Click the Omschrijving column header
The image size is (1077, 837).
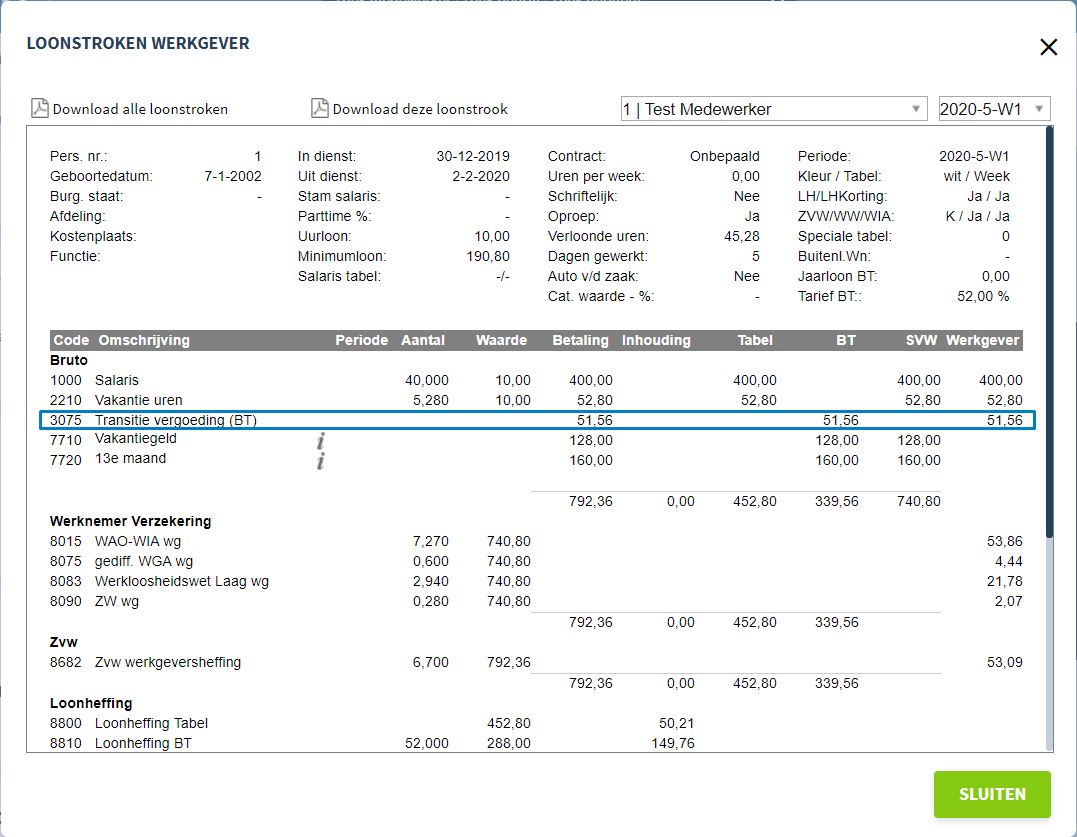click(x=144, y=341)
